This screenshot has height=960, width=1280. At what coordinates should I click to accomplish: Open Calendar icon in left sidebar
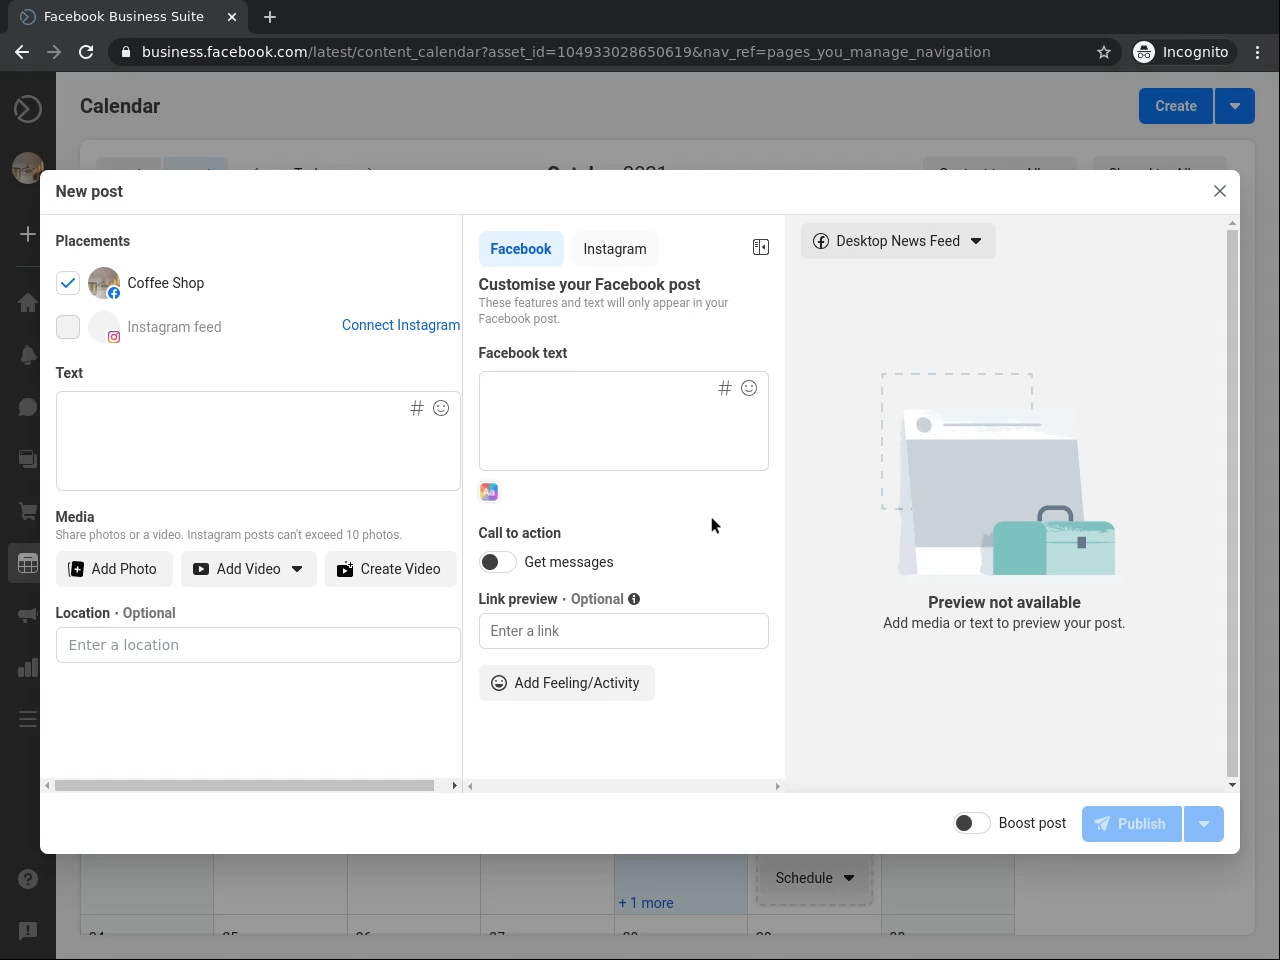(x=28, y=564)
